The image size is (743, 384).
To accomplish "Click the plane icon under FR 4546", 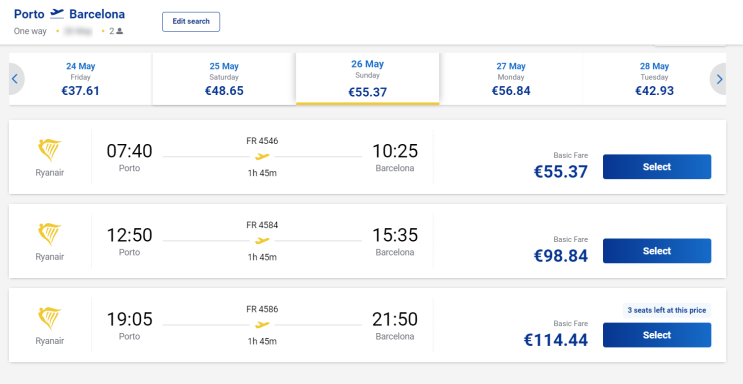I will [x=262, y=156].
